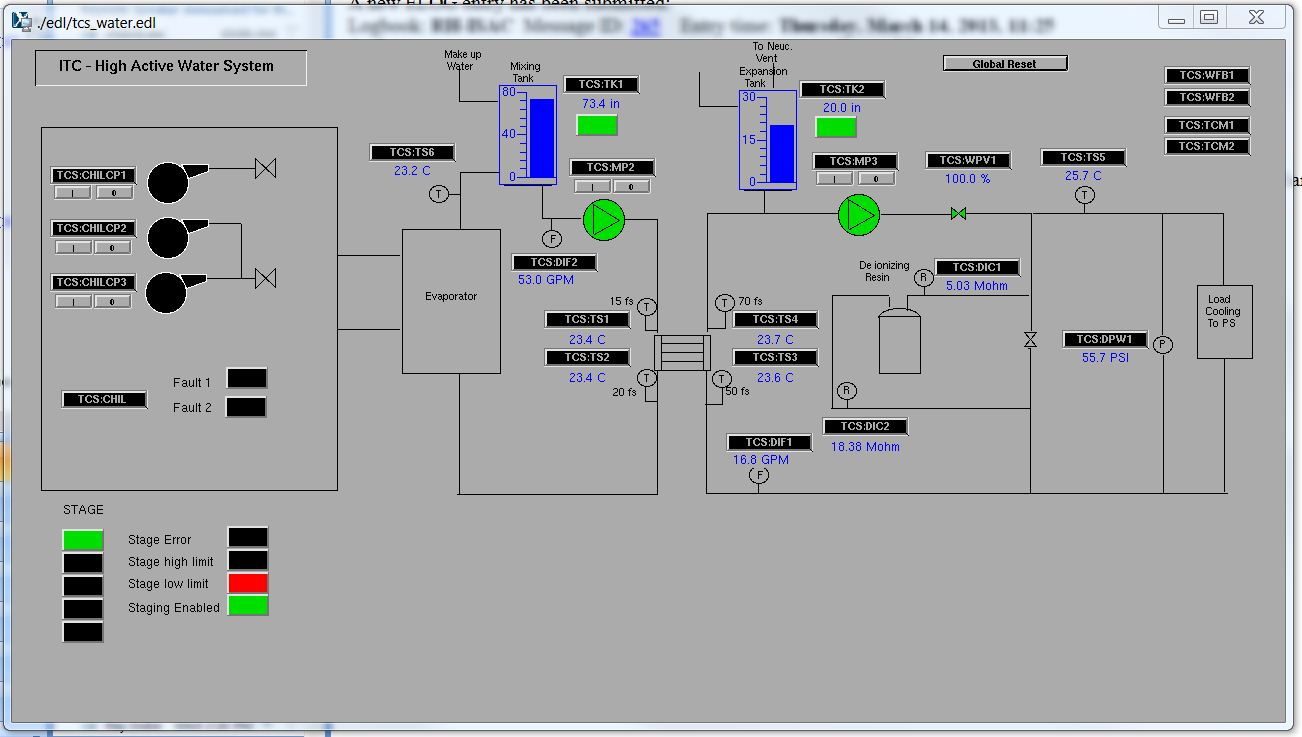Click the 5.03 Mohm resistivity reading
The height and width of the screenshot is (737, 1302).
[x=977, y=286]
